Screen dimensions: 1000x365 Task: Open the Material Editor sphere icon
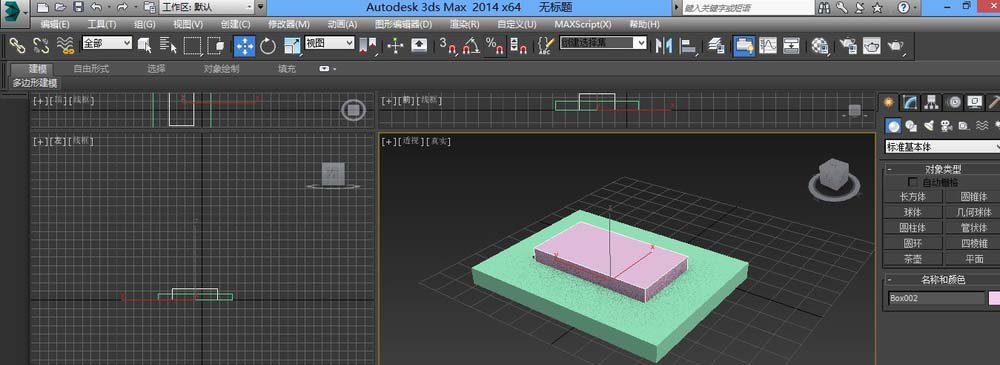[820, 46]
